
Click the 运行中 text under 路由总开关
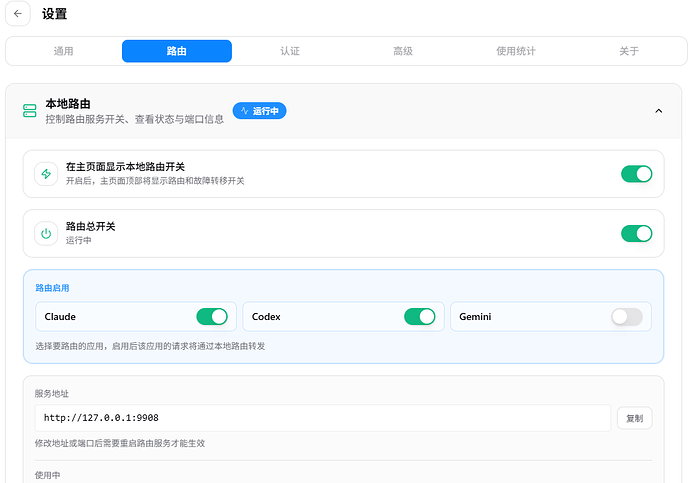click(79, 240)
